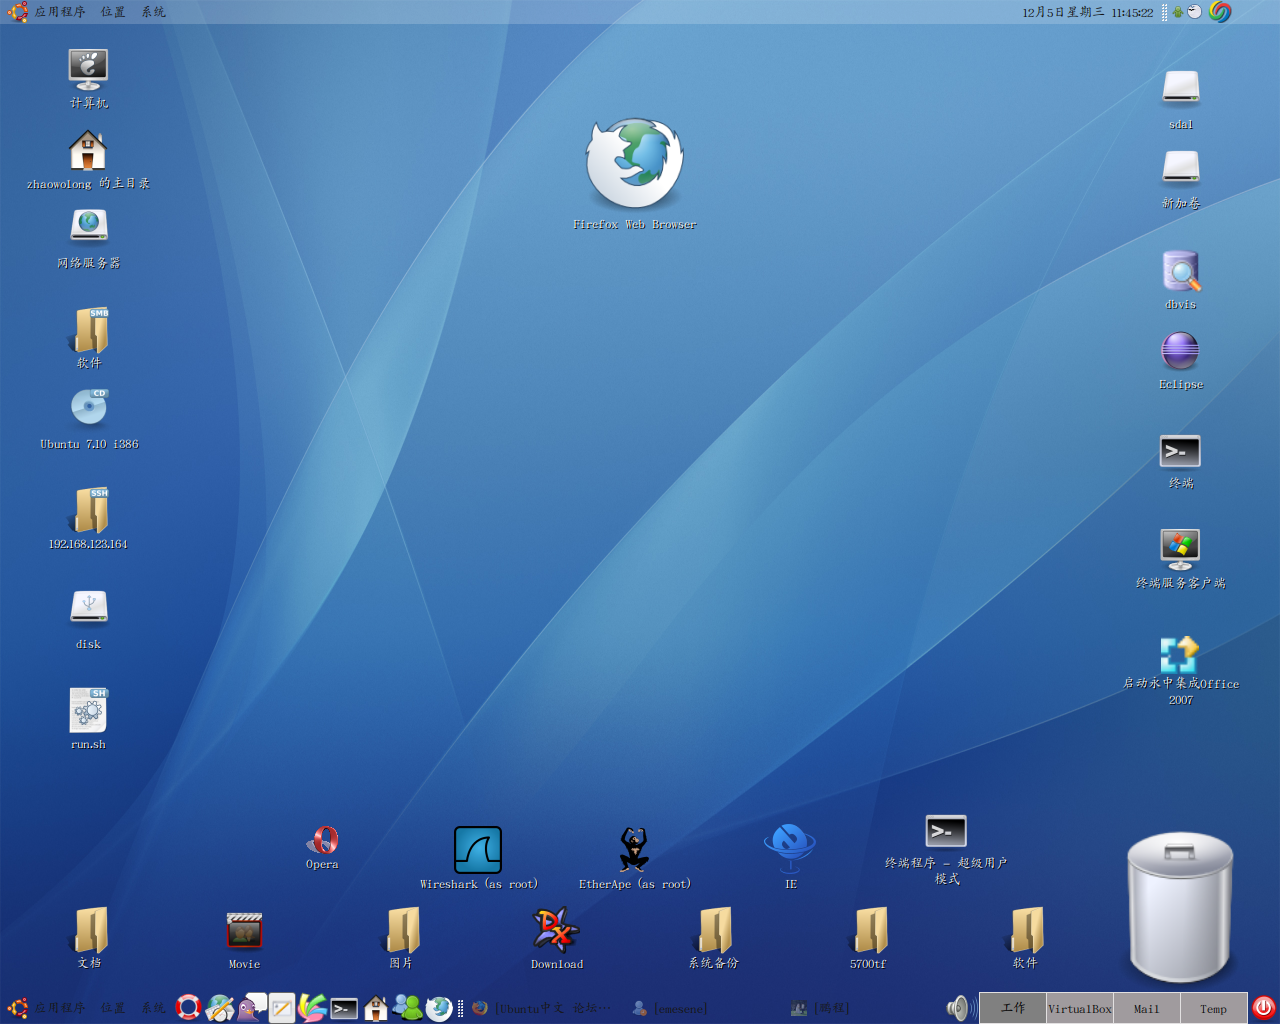Launch the Firefox globe icon in bottom panel
This screenshot has height=1024, width=1280.
(439, 1008)
